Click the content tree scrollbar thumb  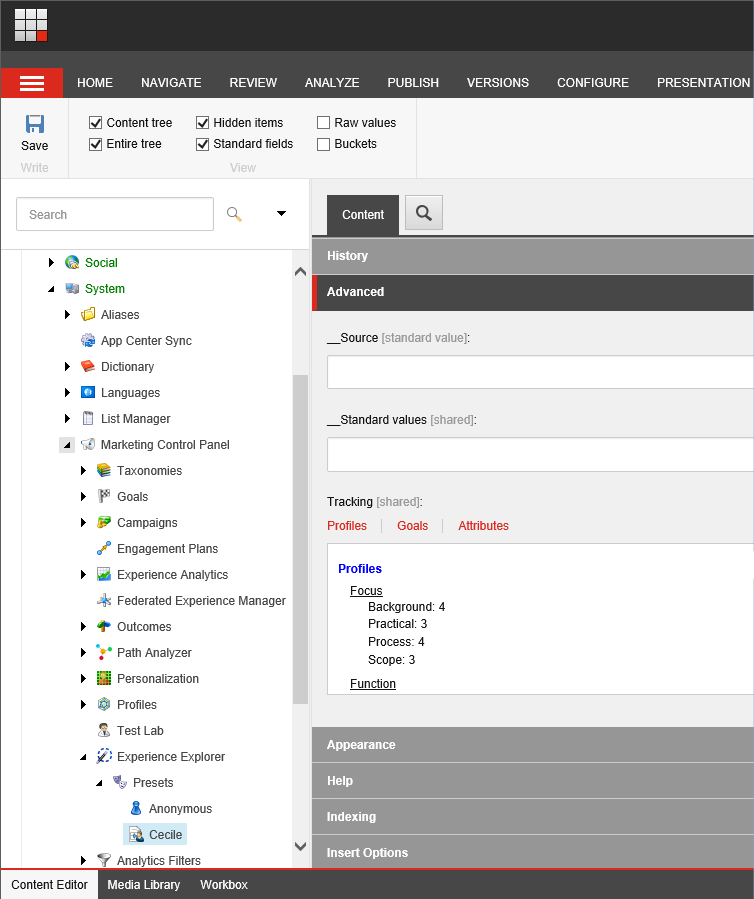tap(300, 539)
